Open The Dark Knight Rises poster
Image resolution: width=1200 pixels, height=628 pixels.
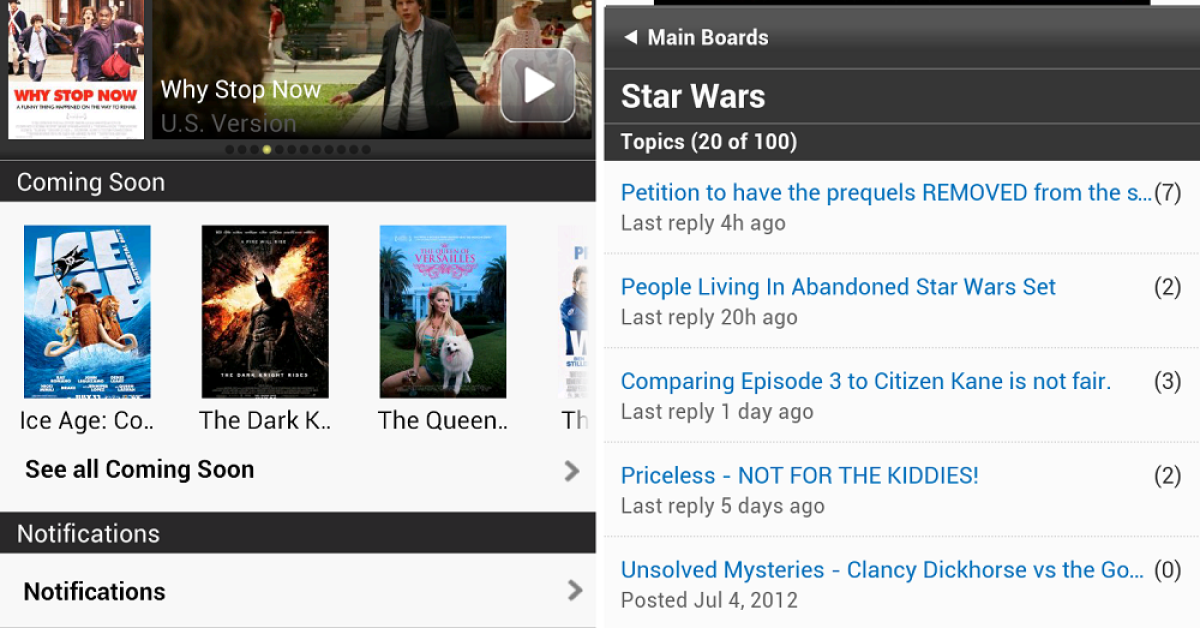tap(265, 312)
